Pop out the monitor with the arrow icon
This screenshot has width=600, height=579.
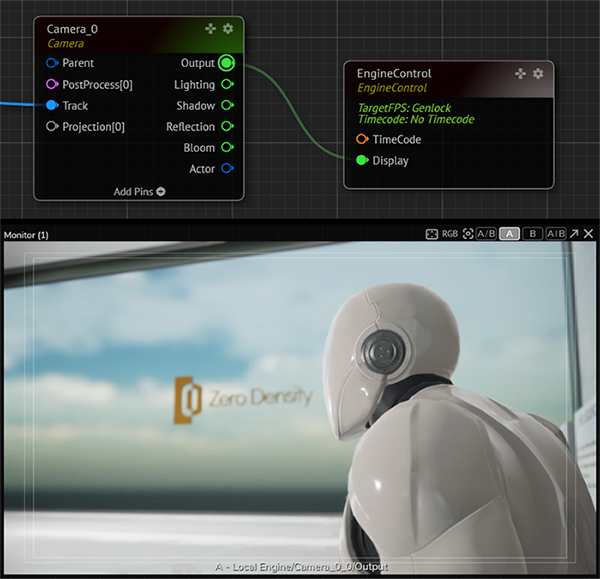574,234
